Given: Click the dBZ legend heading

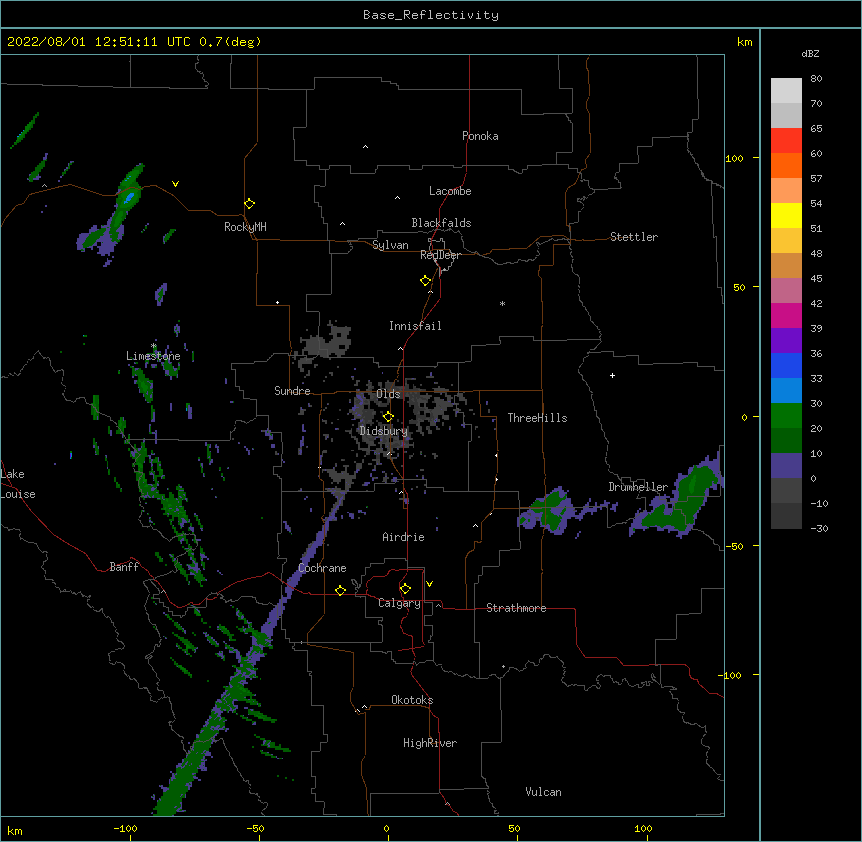Looking at the screenshot, I should [x=810, y=53].
